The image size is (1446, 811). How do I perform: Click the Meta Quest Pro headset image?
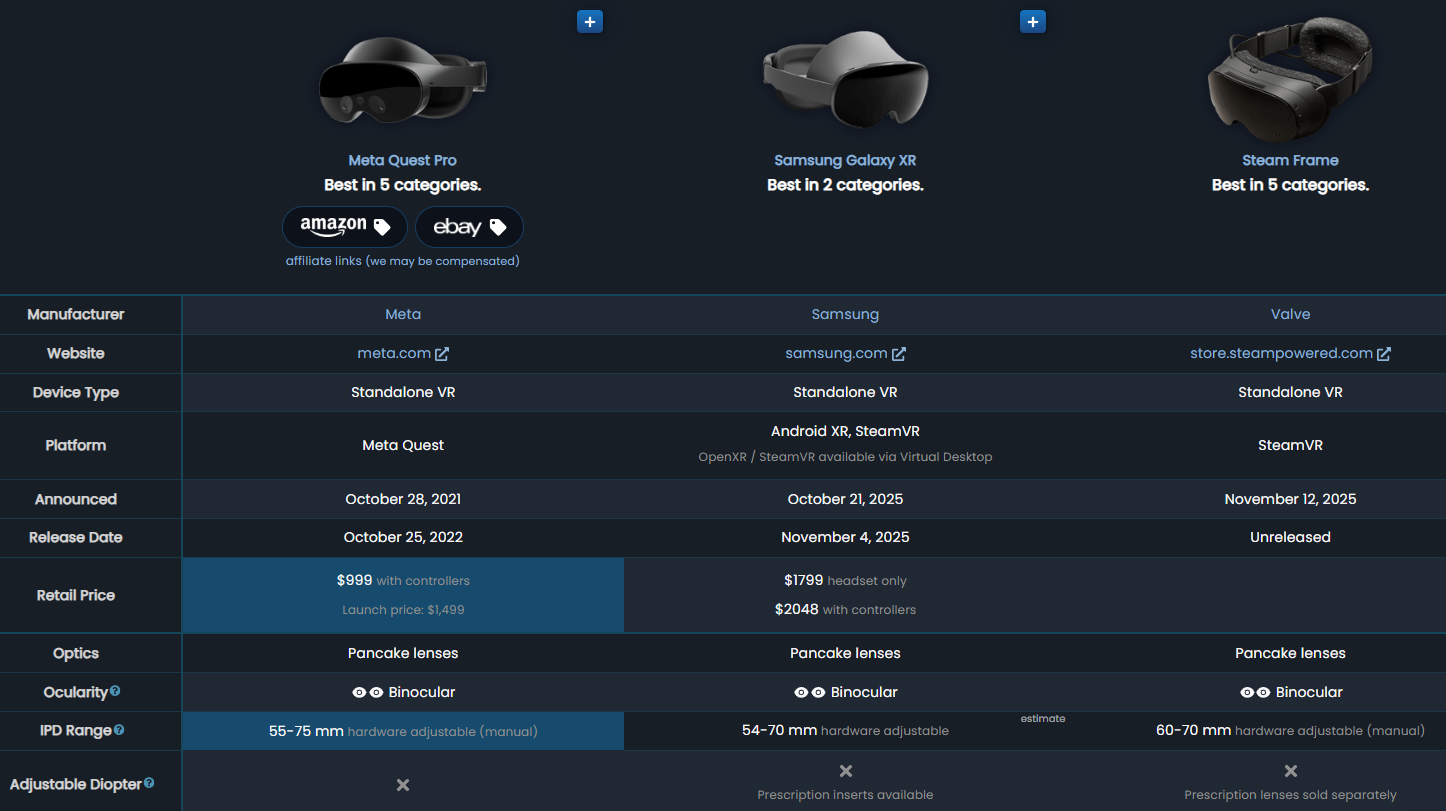(x=403, y=81)
